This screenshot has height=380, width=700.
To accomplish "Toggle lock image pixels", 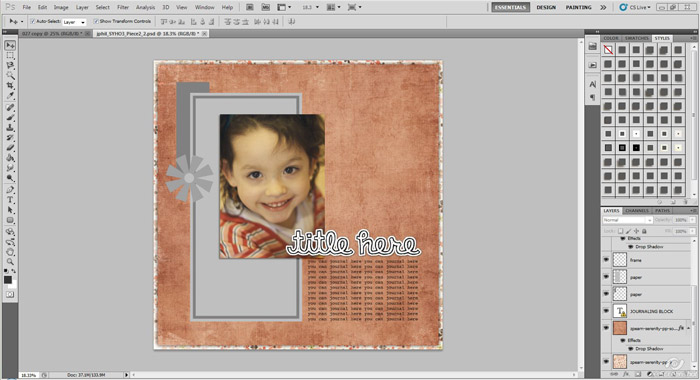I will pyautogui.click(x=629, y=231).
